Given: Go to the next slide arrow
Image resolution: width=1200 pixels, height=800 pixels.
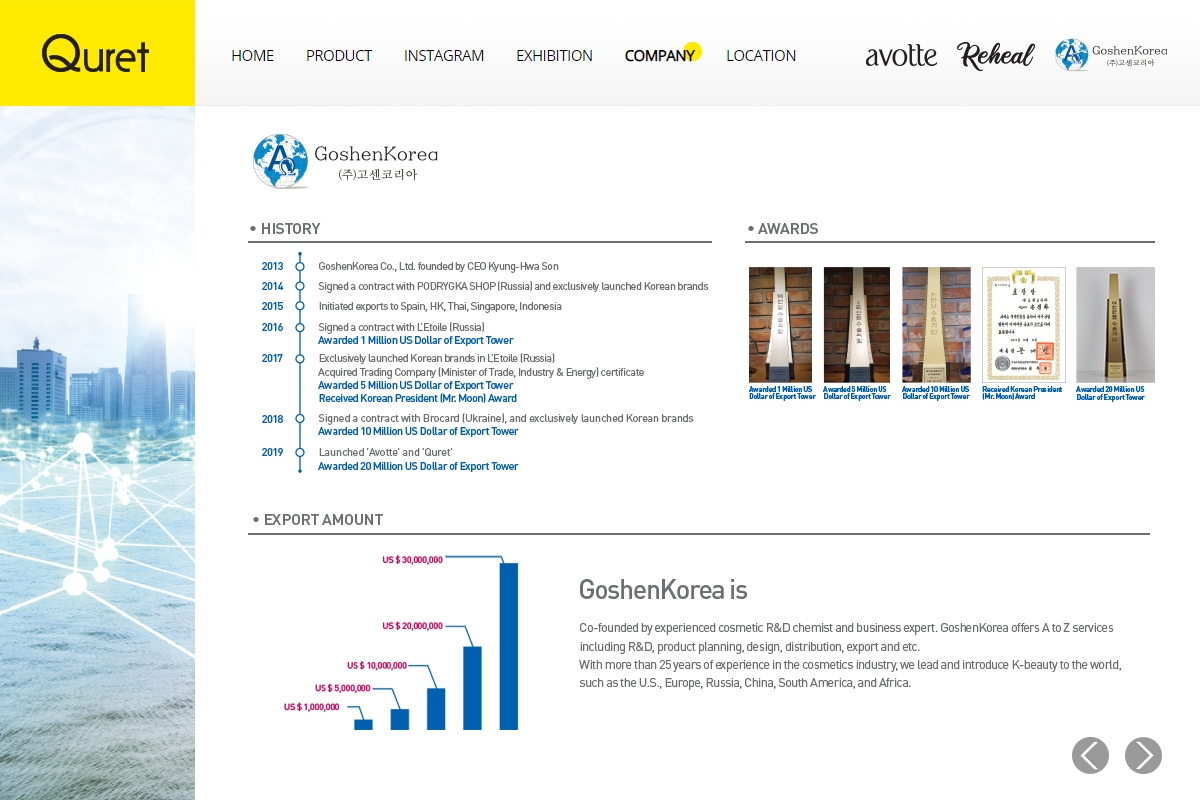Looking at the screenshot, I should tap(1143, 755).
